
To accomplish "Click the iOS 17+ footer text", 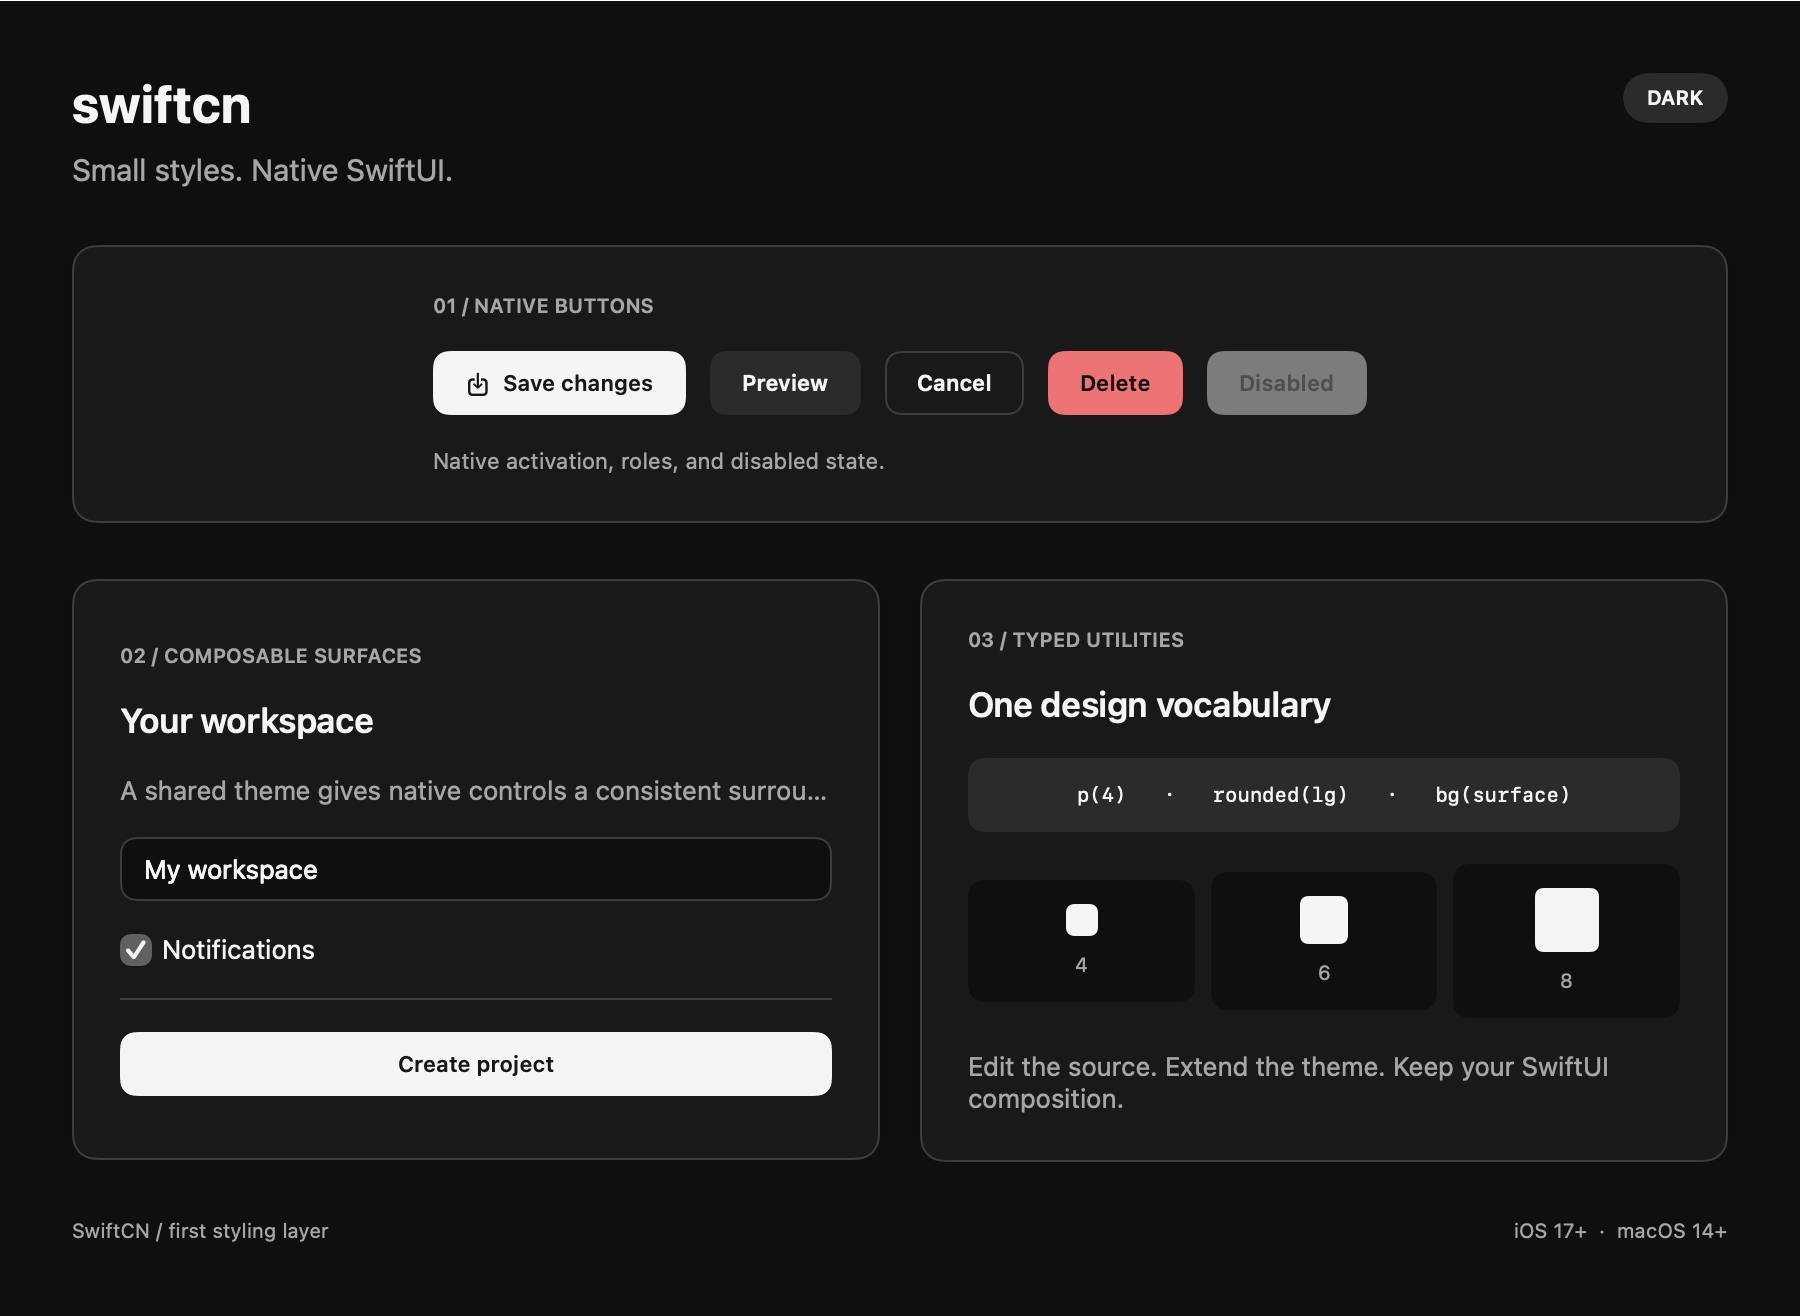I will pyautogui.click(x=1550, y=1231).
